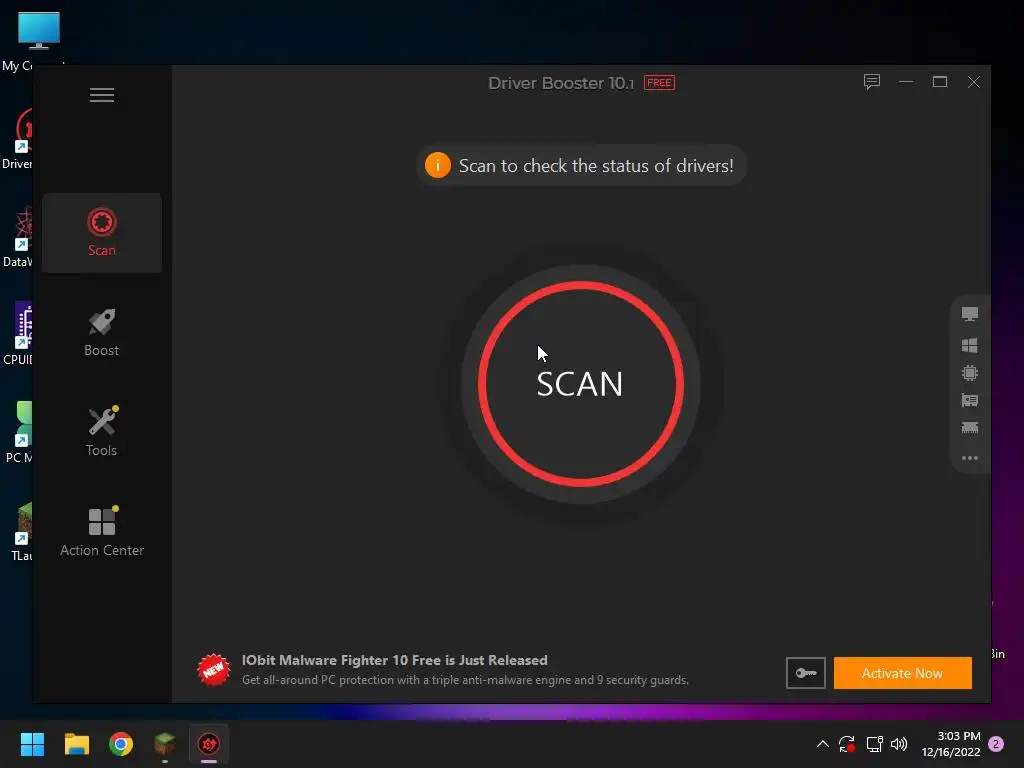Open the IObit Malware Fighter 10 promo link
This screenshot has height=768, width=1024.
394,660
